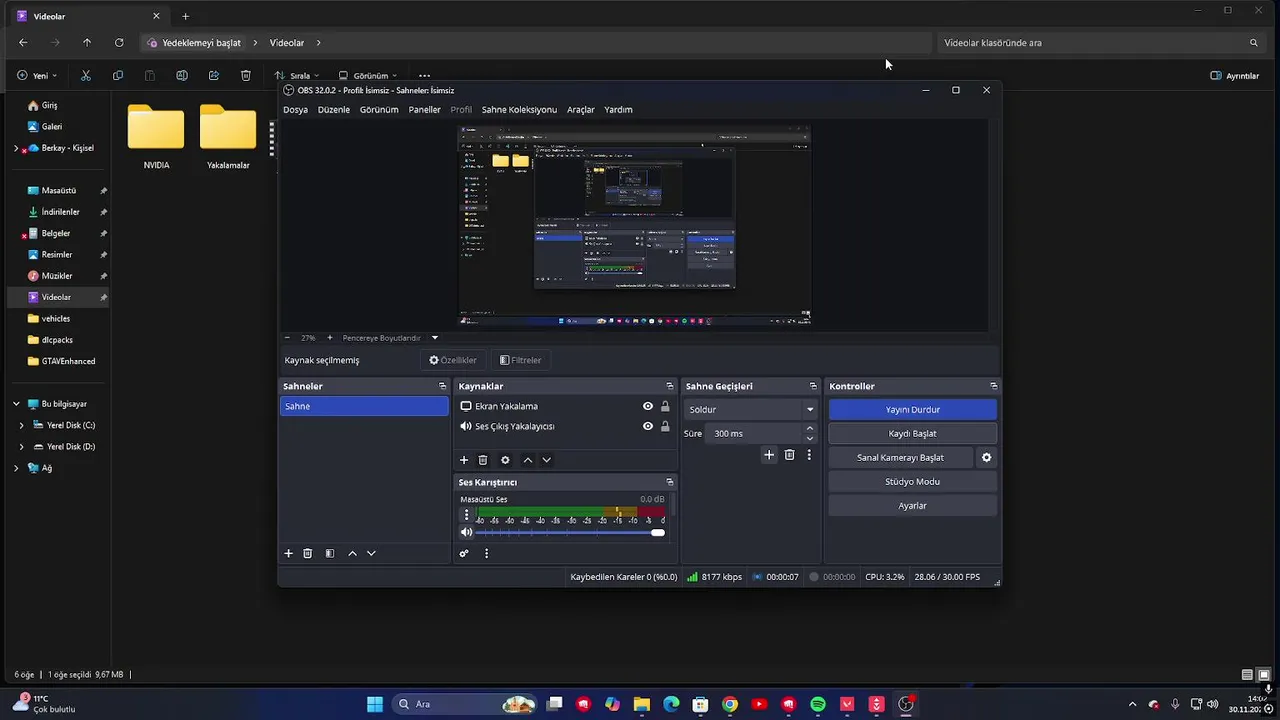Click the Windows Start button

click(375, 704)
